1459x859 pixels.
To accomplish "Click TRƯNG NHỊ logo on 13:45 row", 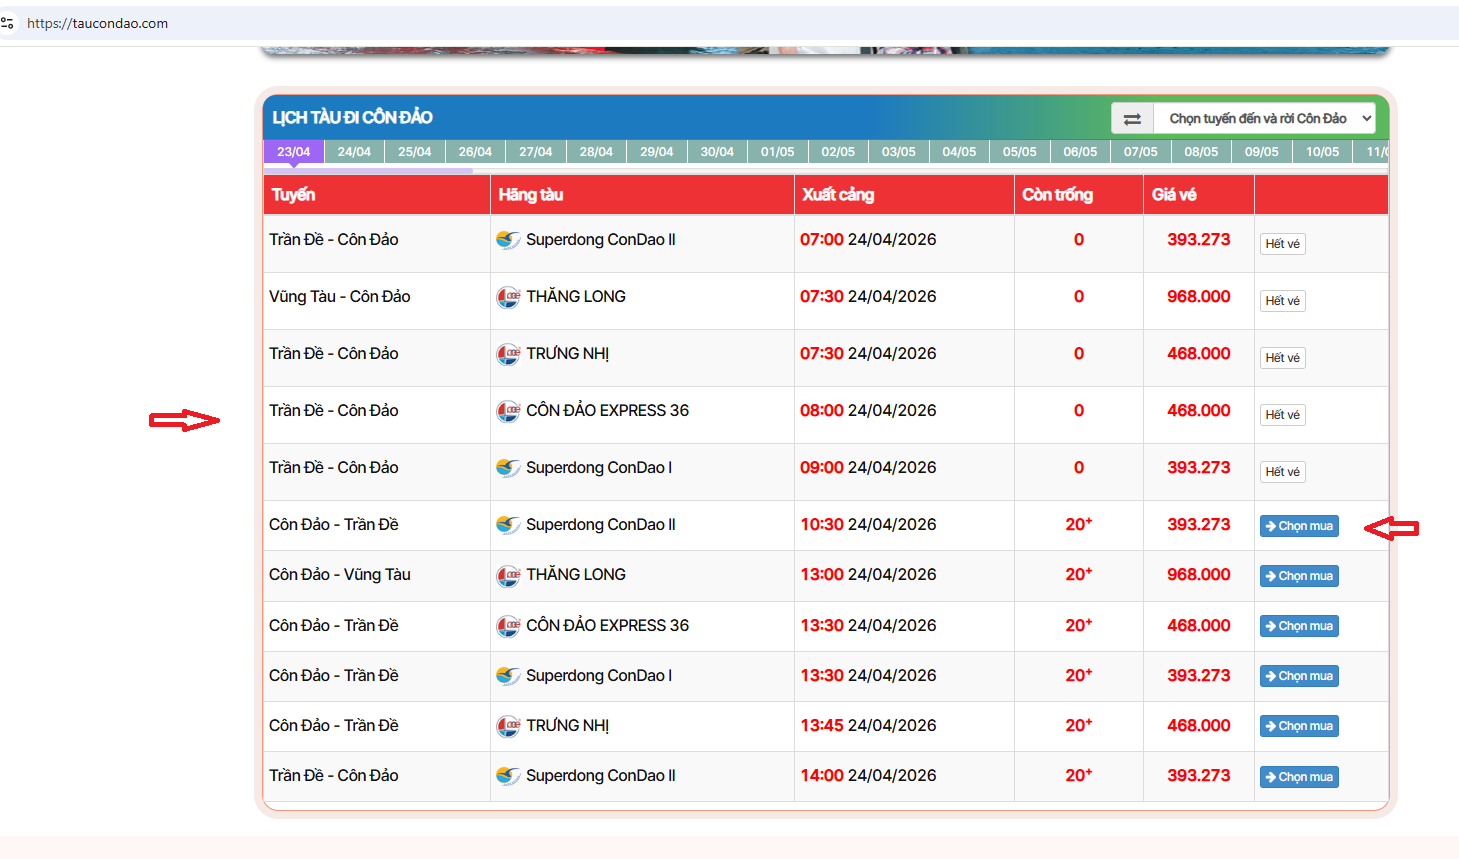I will [x=508, y=726].
